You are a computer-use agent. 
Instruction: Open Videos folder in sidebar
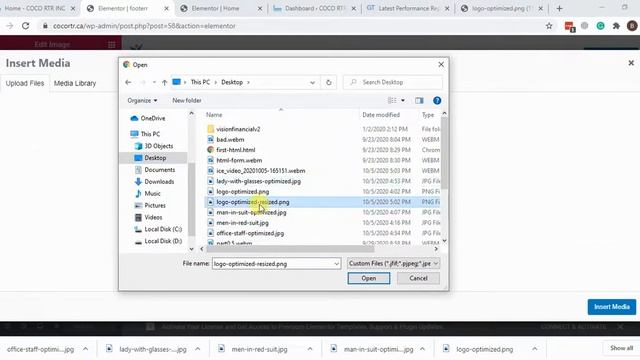[x=149, y=217]
